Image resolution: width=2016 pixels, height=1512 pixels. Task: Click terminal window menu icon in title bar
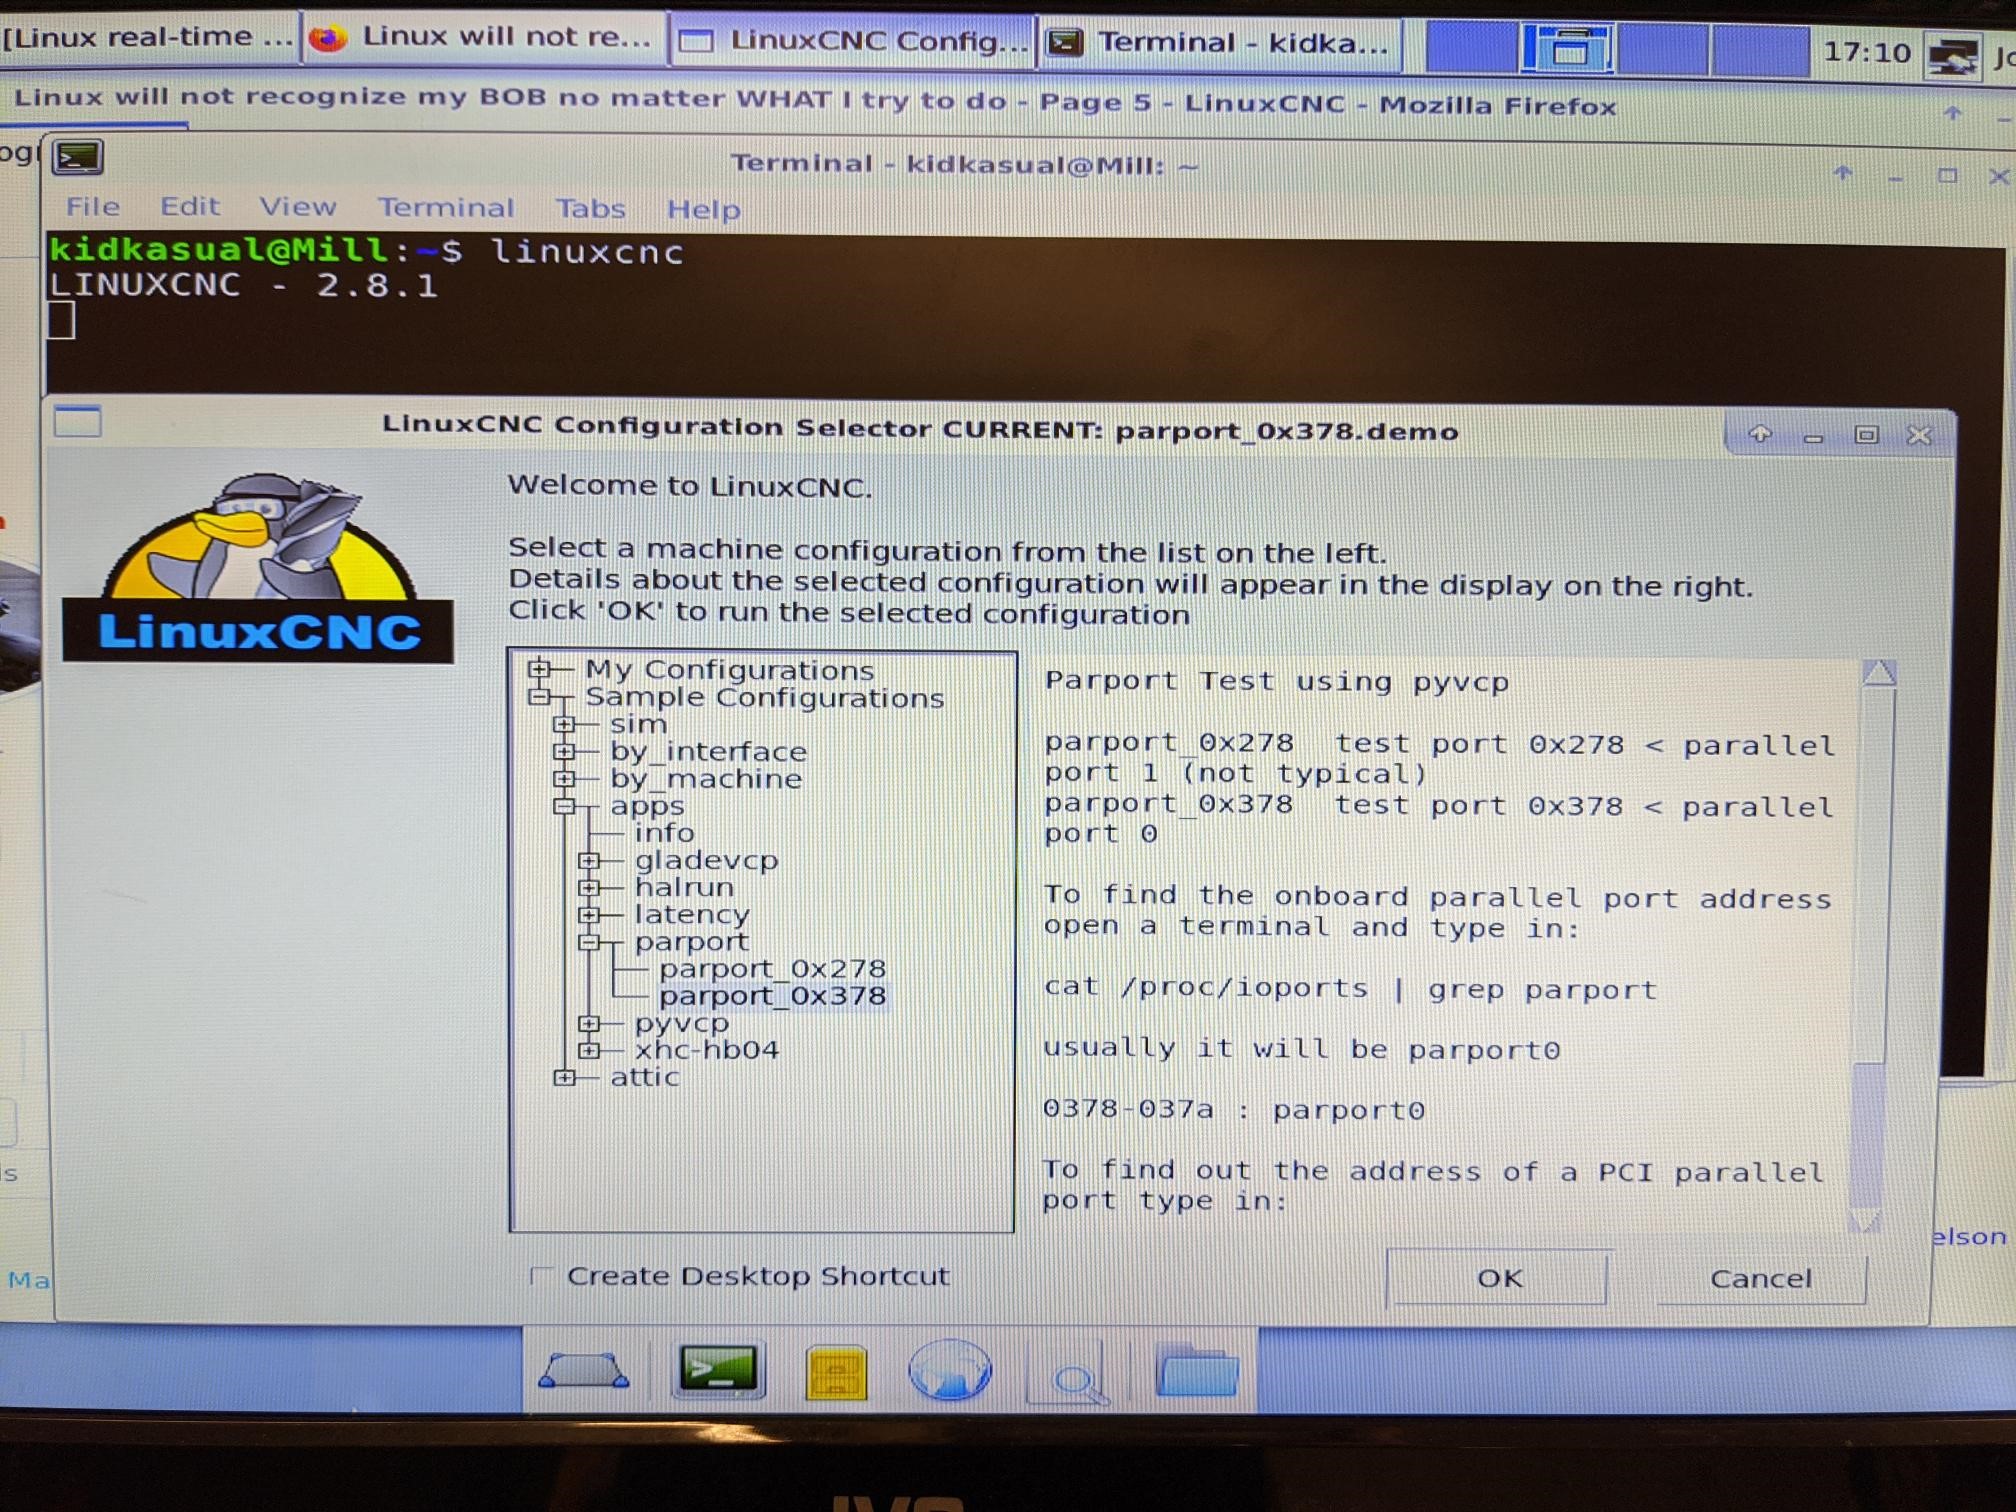tap(78, 158)
